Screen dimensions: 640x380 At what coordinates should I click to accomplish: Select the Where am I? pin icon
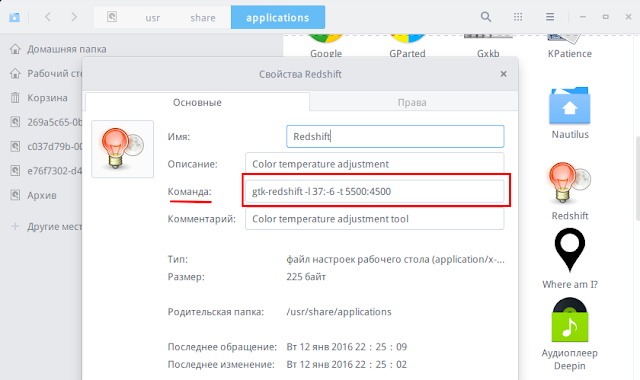[x=570, y=250]
